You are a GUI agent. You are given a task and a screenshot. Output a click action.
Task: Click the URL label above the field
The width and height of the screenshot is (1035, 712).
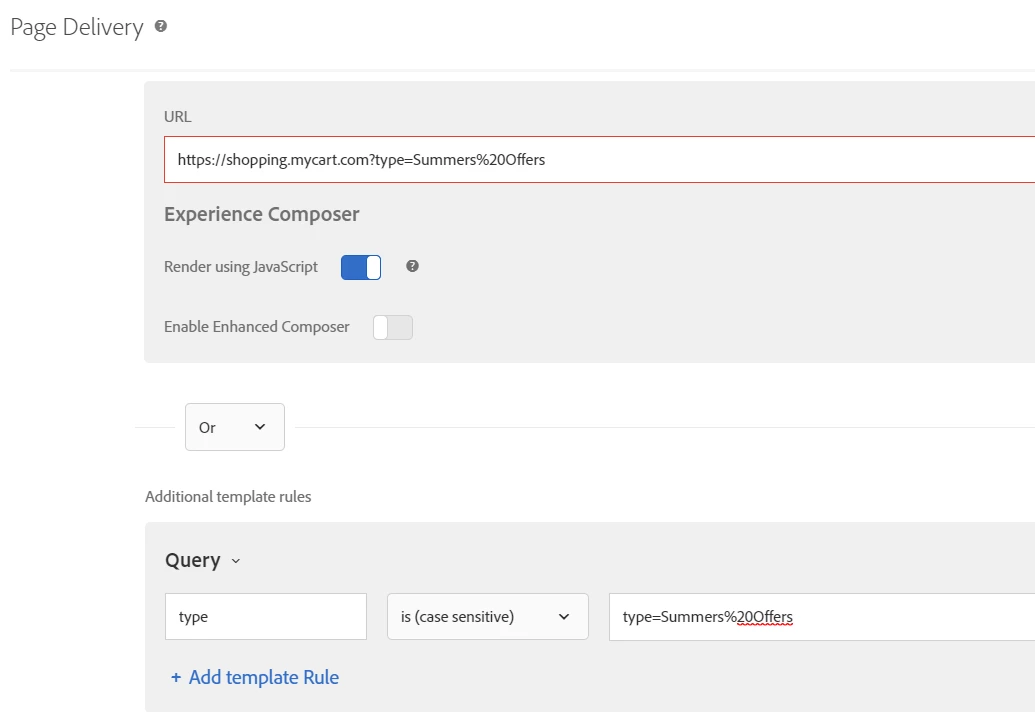click(x=178, y=116)
